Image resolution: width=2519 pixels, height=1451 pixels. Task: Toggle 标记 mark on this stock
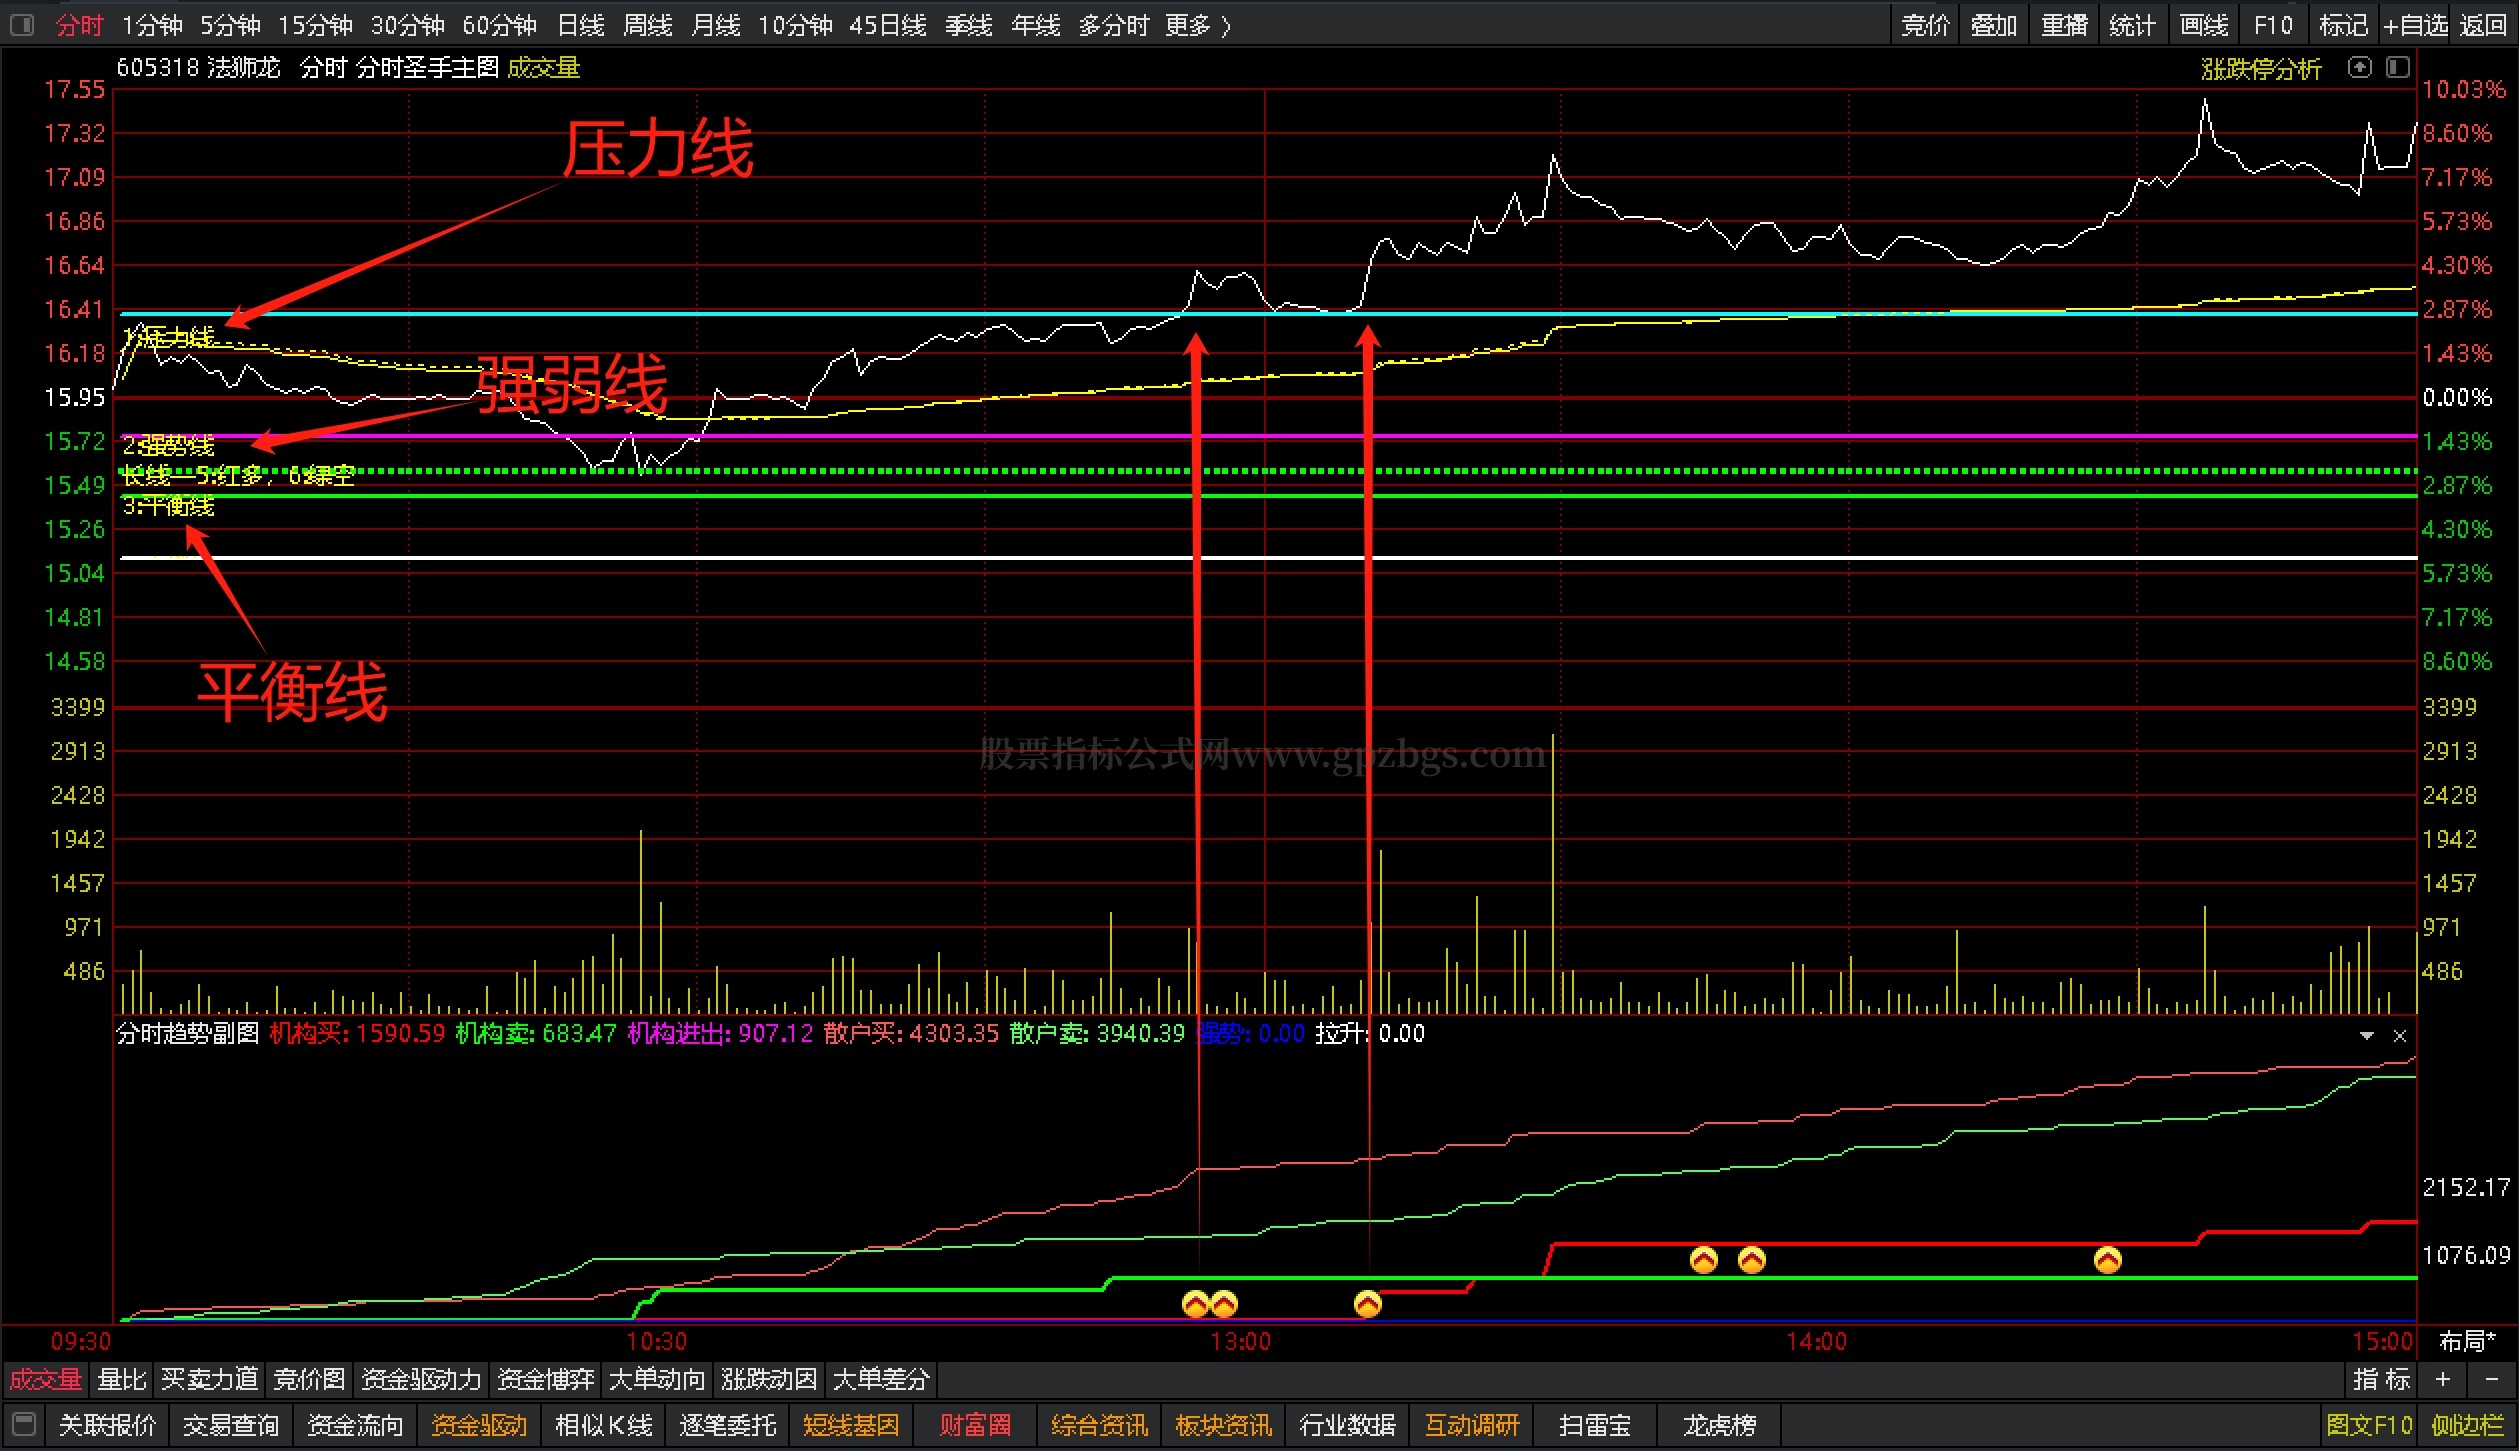tap(2343, 25)
